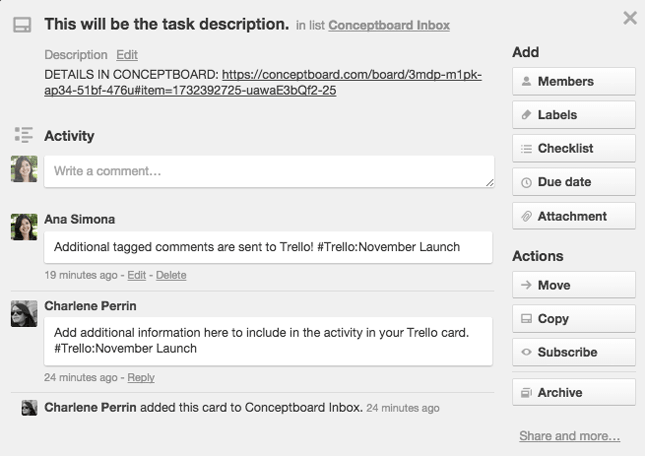Click the Activity list icon
The width and height of the screenshot is (645, 456).
click(23, 135)
